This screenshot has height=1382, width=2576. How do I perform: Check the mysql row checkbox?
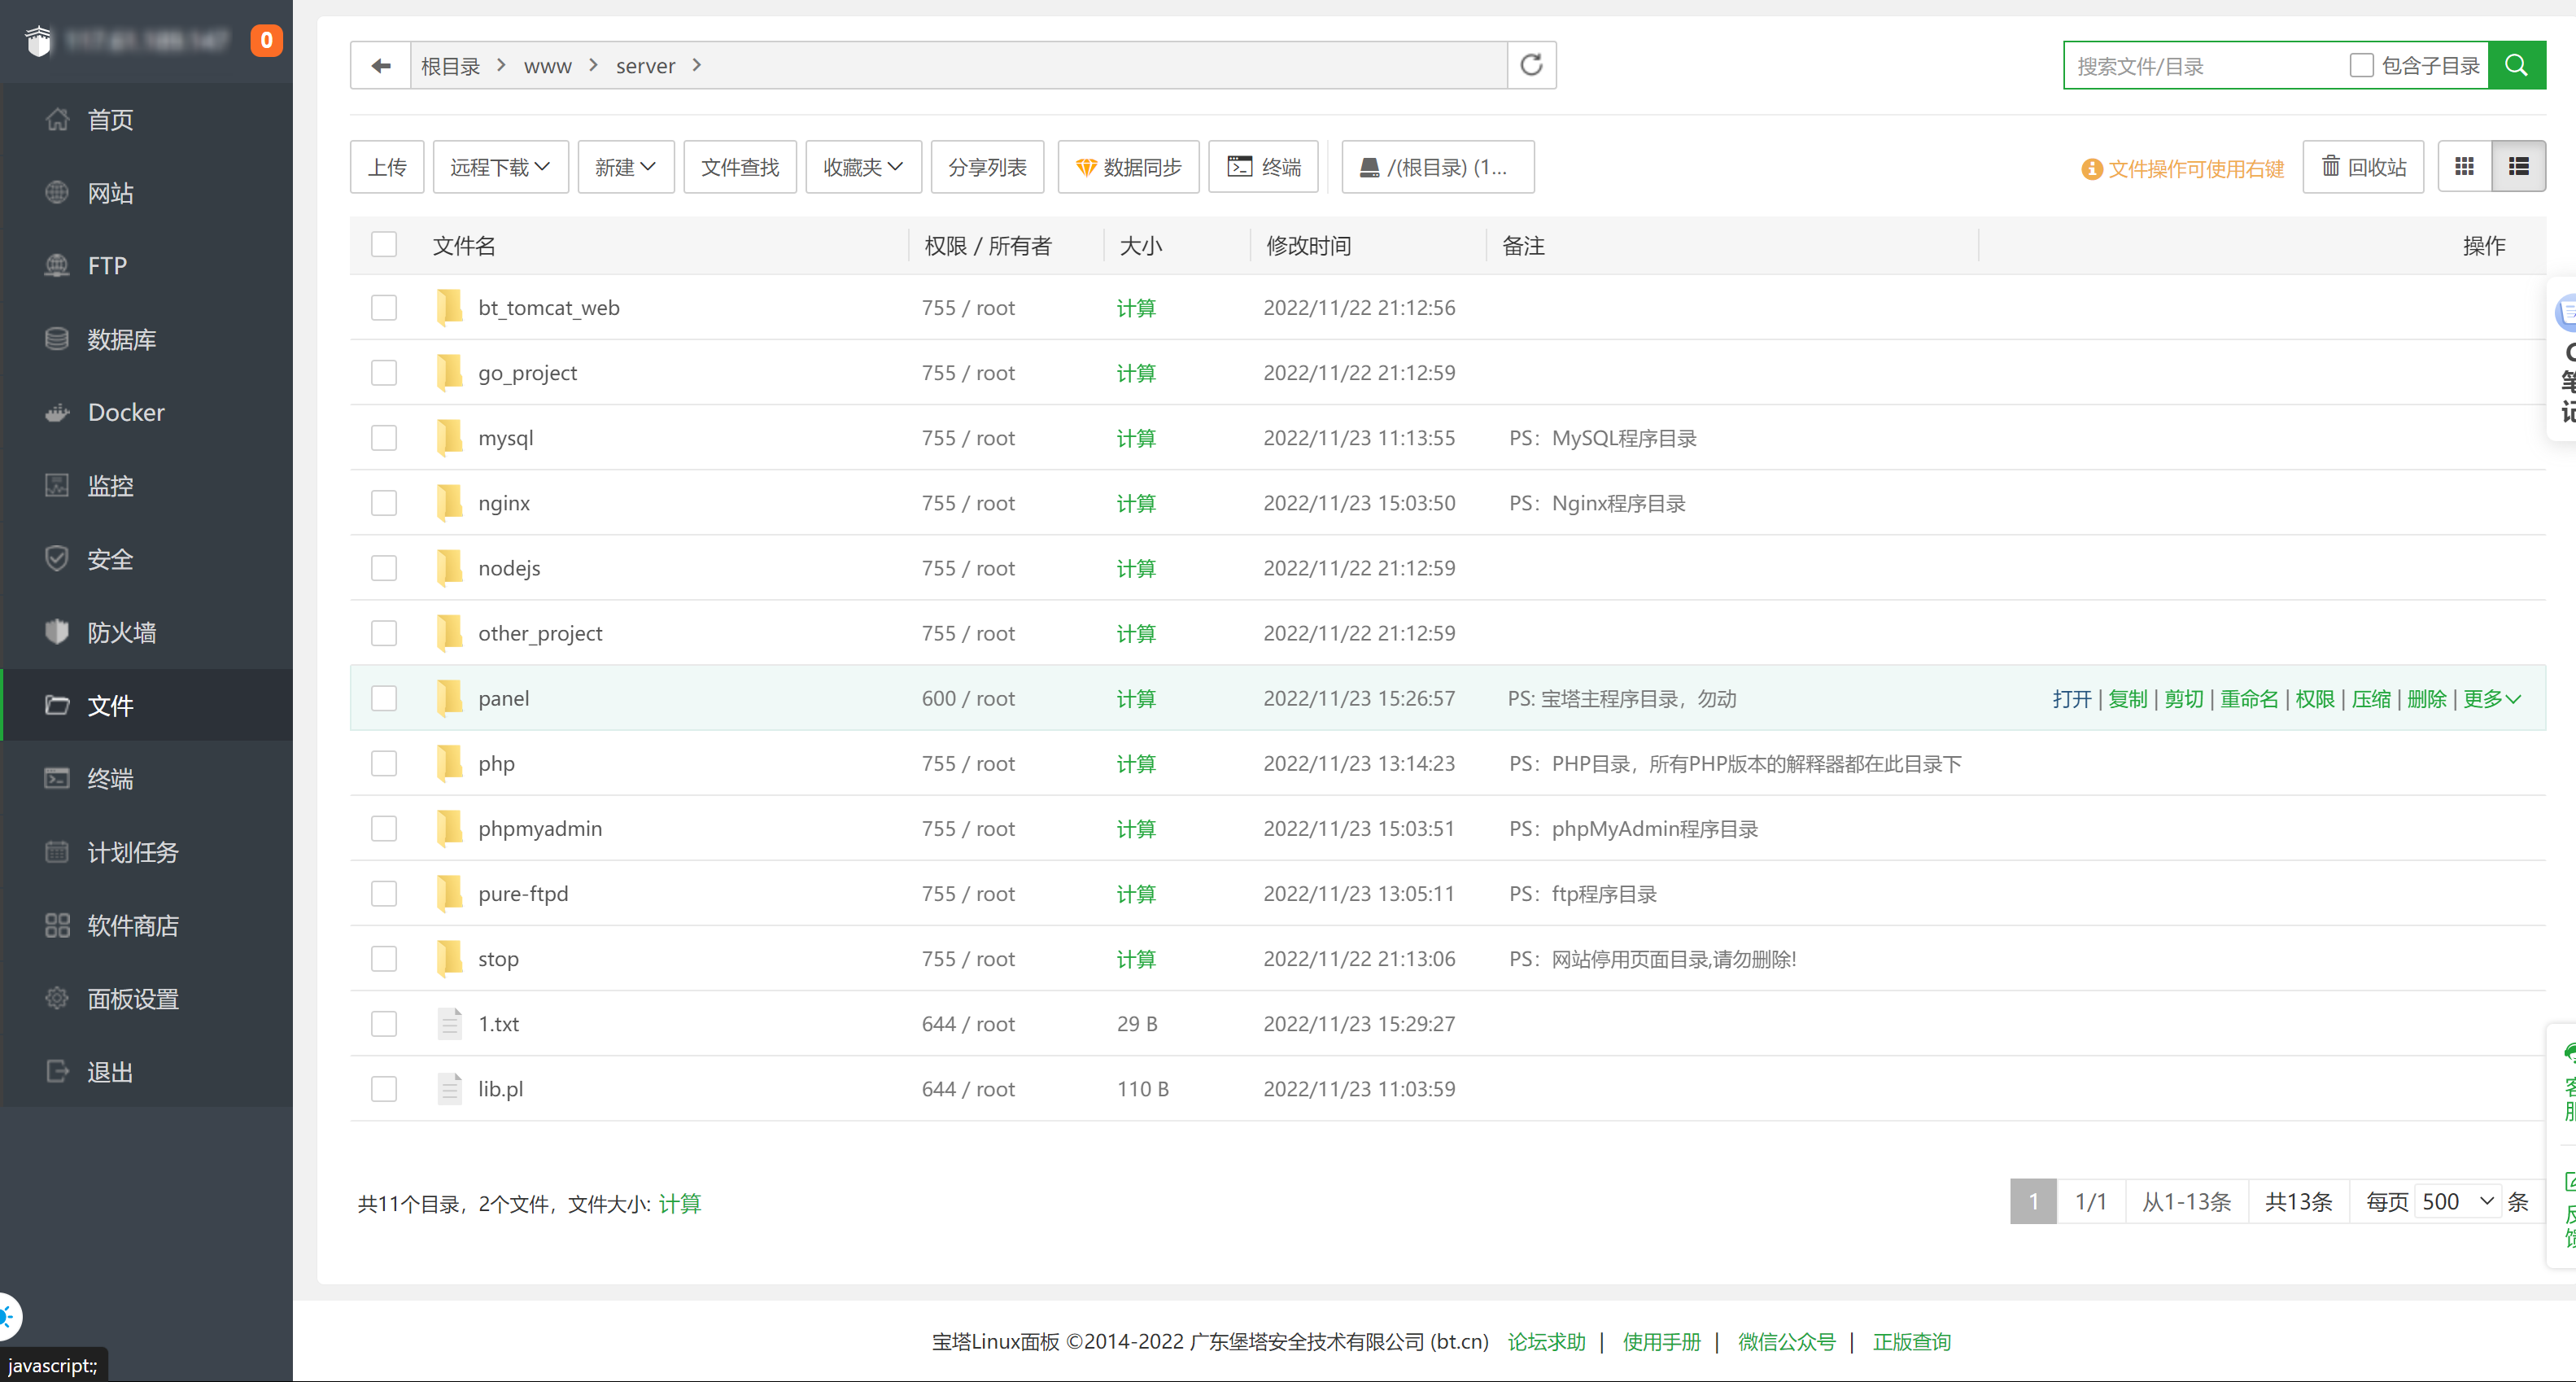tap(384, 438)
